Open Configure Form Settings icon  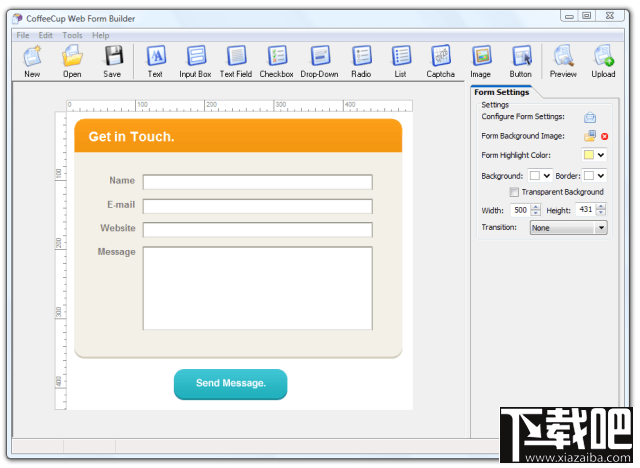pos(589,118)
